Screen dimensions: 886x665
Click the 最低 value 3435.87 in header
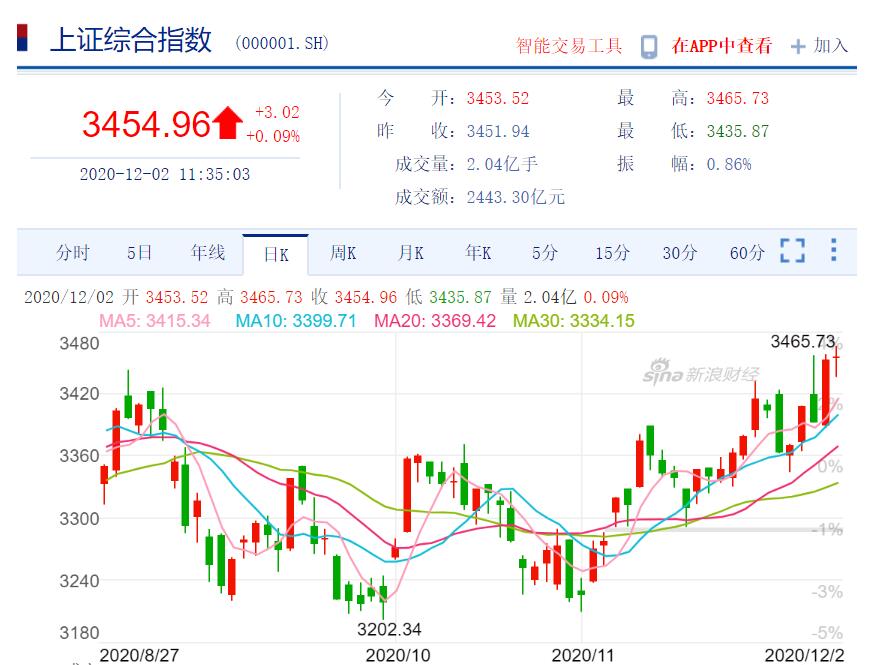(738, 131)
